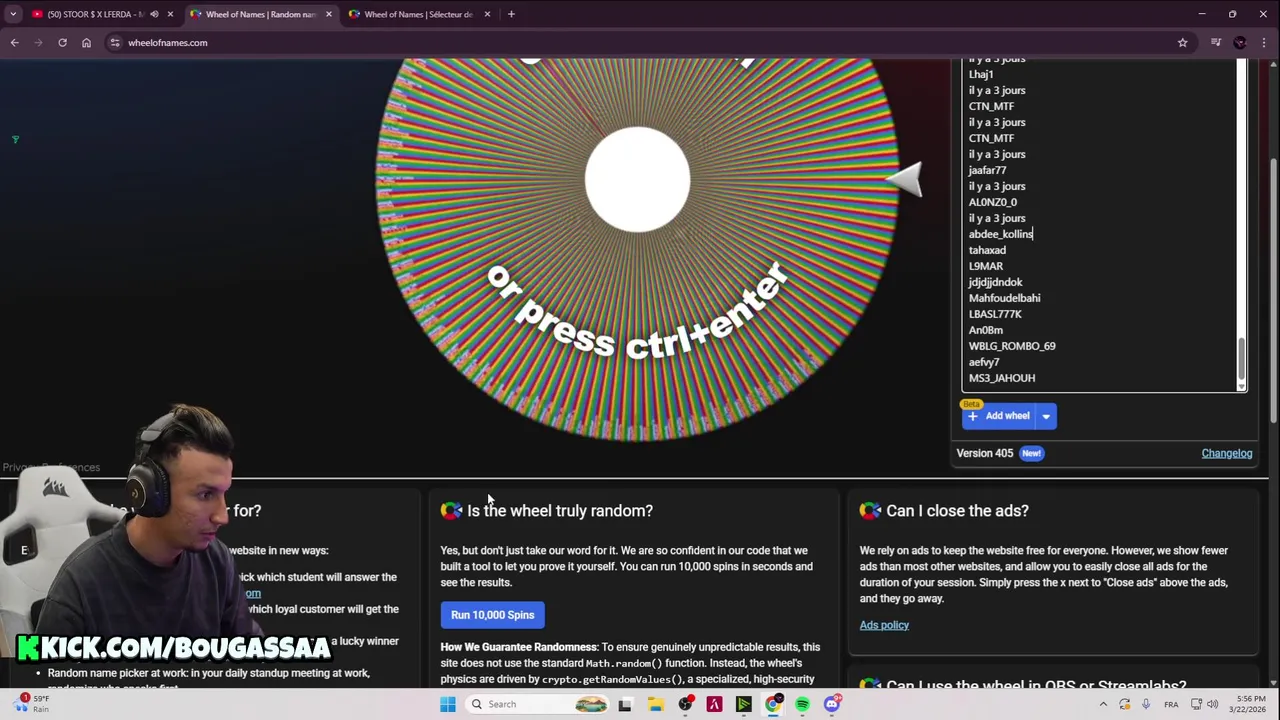The height and width of the screenshot is (720, 1280).
Task: Open Task View from the taskbar
Action: [625, 704]
